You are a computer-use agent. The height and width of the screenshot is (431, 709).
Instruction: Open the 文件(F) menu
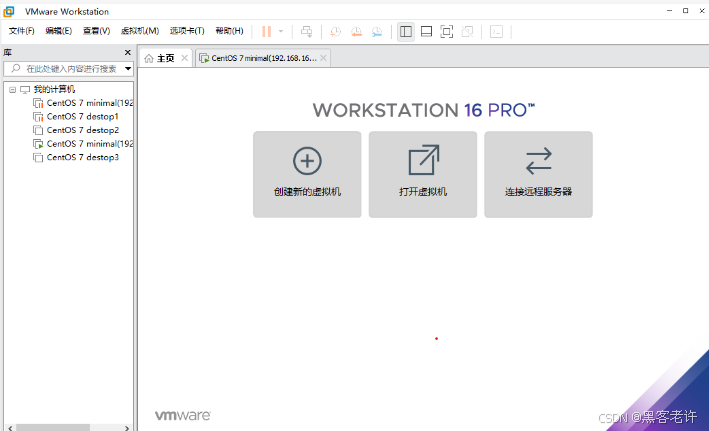tap(21, 31)
